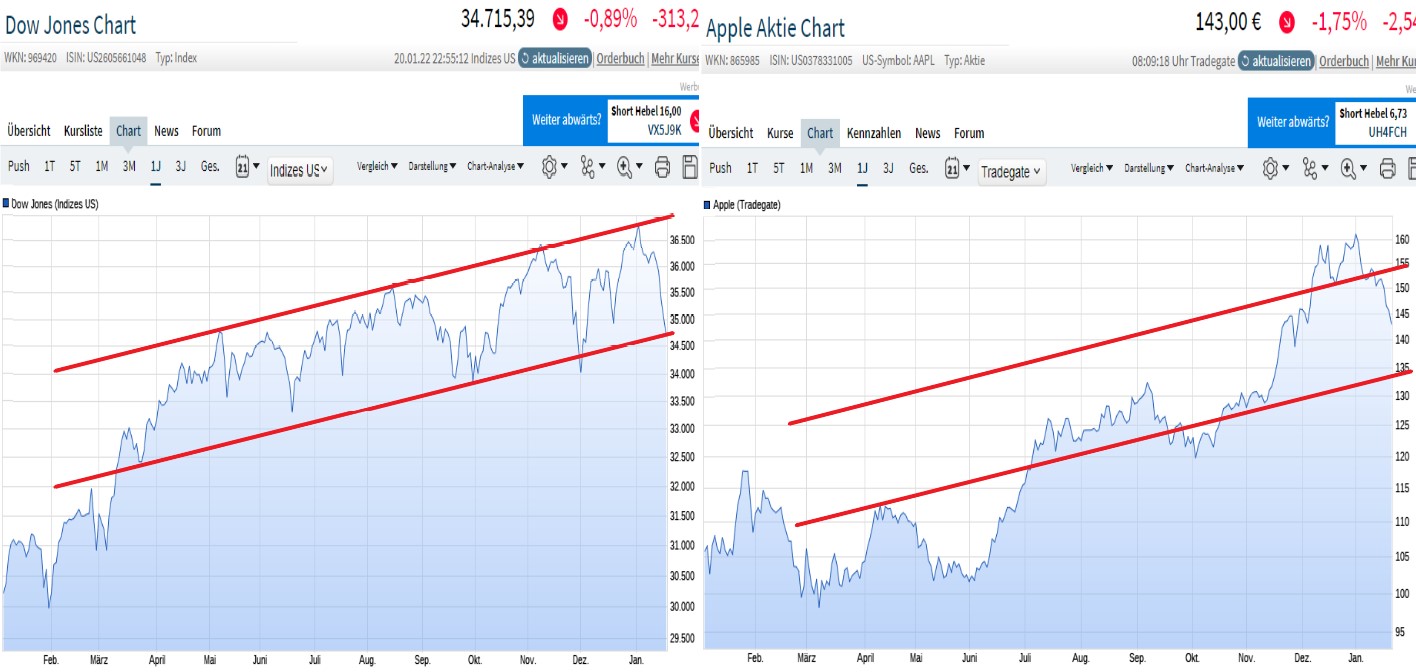This screenshot has width=1416, height=672.
Task: Select the 3M timeframe for the Dow Jones chart
Action: tap(127, 167)
